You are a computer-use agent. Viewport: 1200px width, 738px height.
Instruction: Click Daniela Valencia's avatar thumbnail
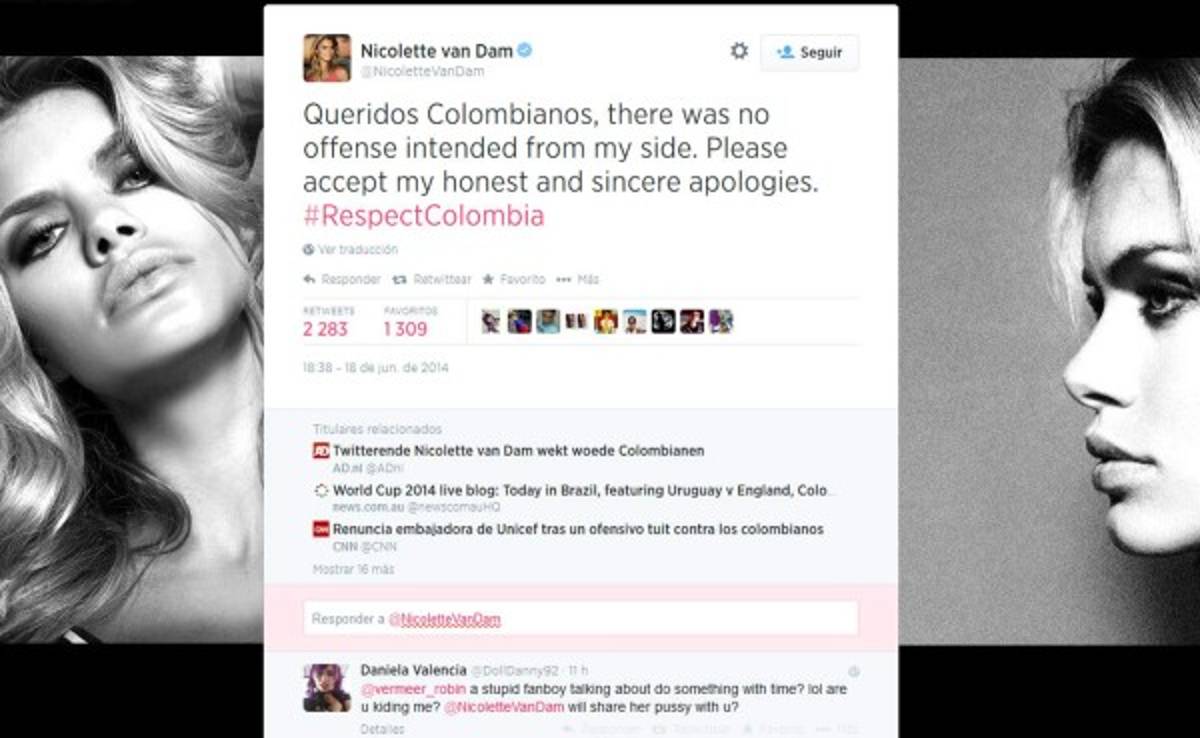(x=326, y=688)
